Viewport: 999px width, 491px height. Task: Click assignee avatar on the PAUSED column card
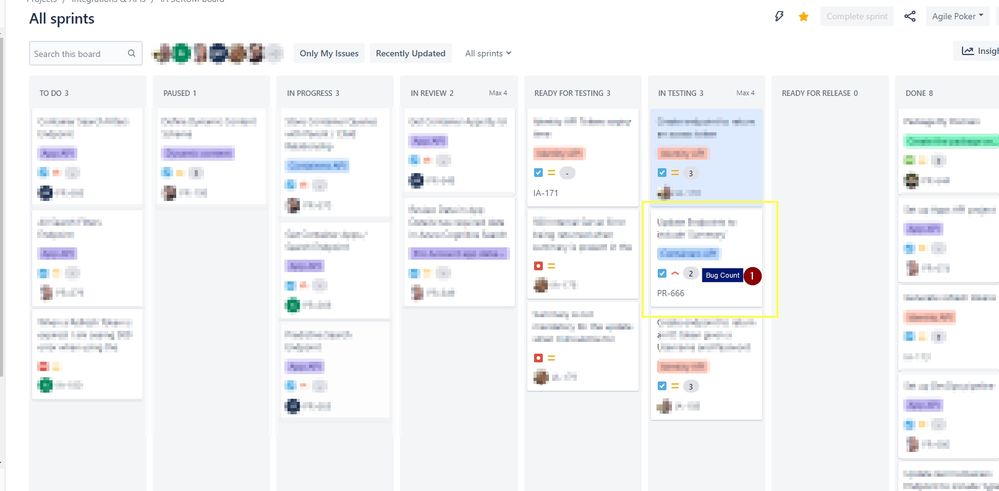(168, 193)
